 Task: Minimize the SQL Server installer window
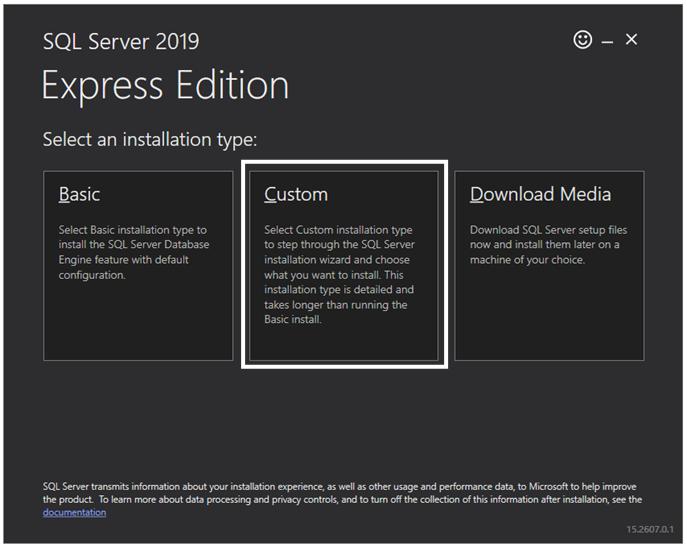pos(607,43)
